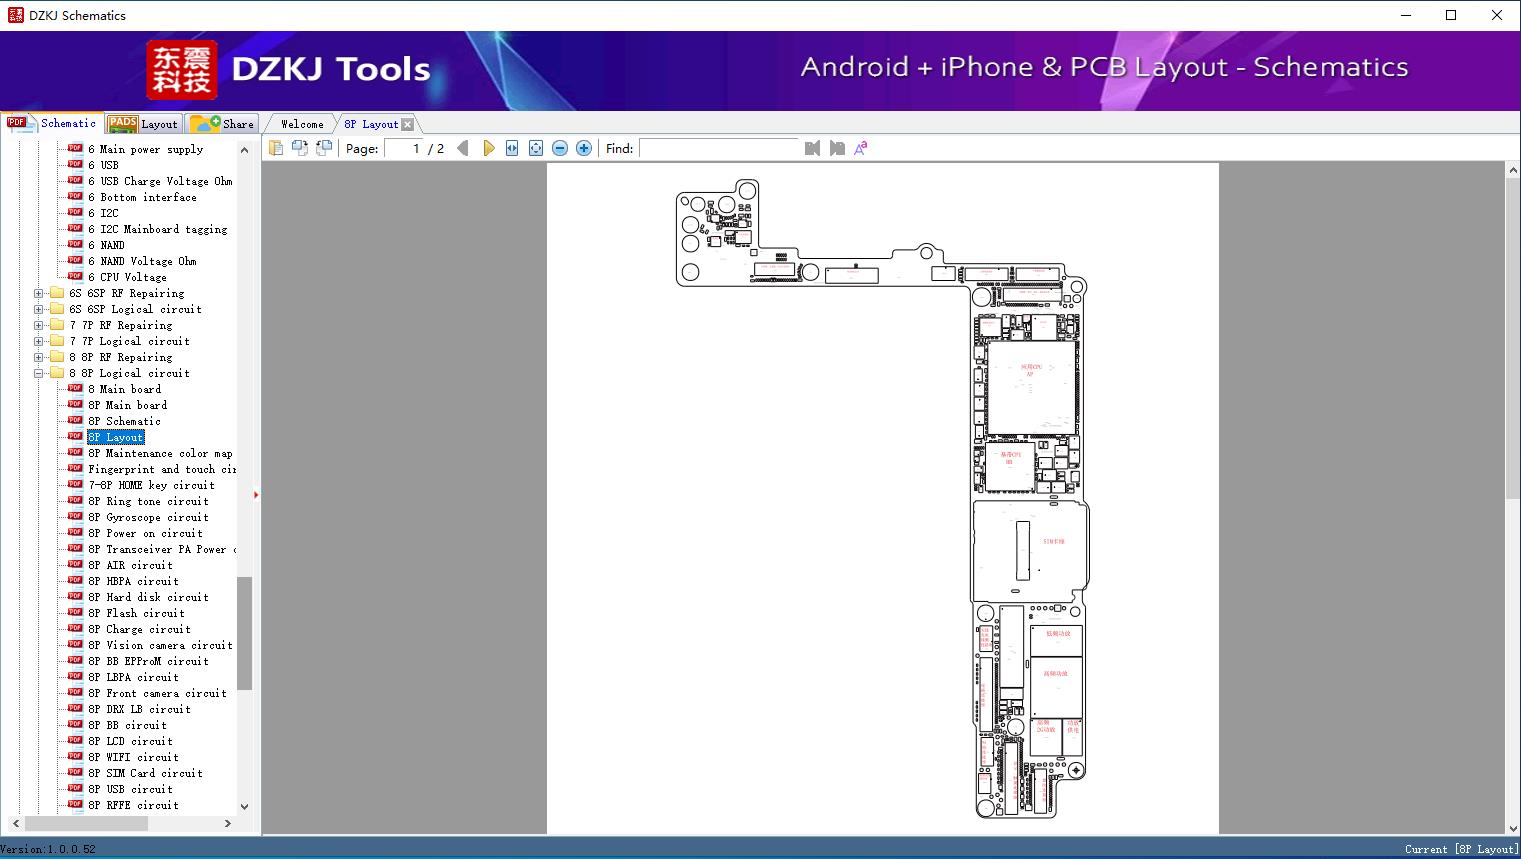
Task: Select the 8P Layout document tab
Action: pyautogui.click(x=371, y=124)
